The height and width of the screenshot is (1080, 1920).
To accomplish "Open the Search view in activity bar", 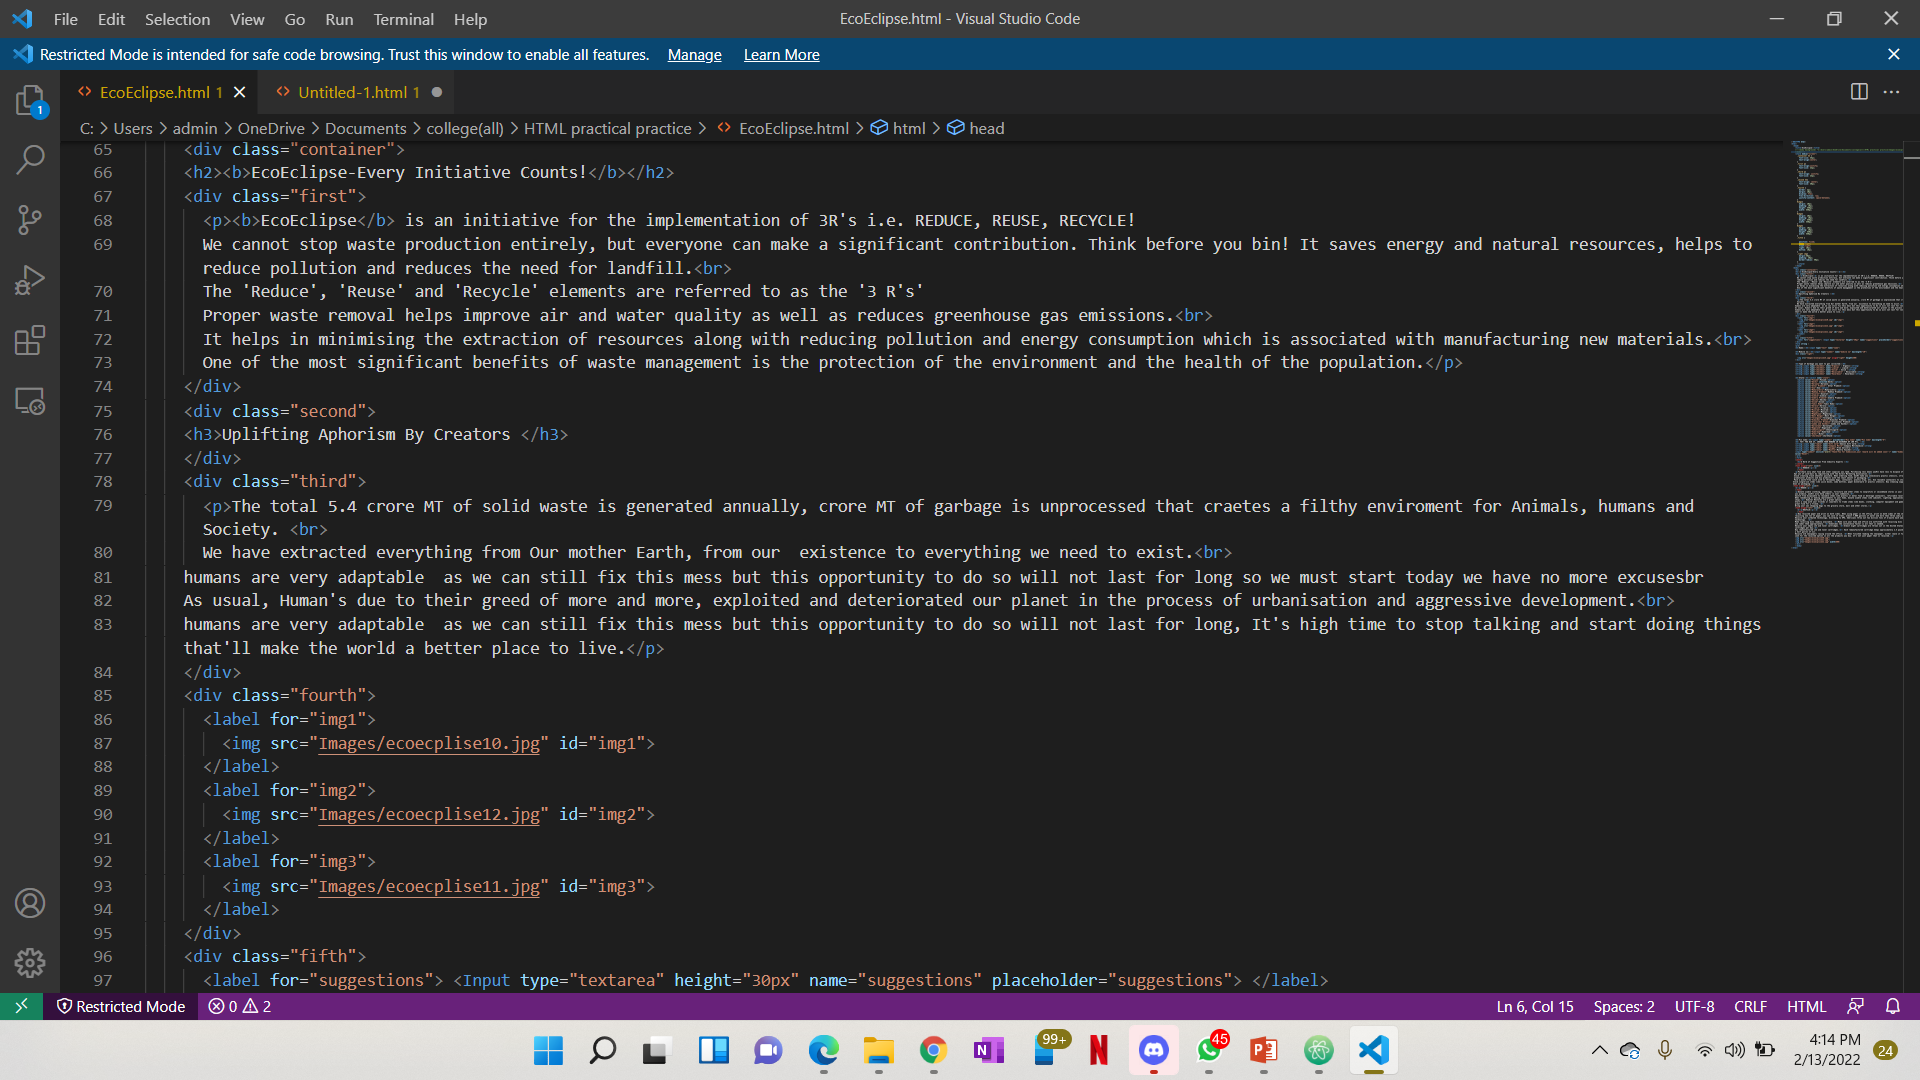I will [x=30, y=159].
